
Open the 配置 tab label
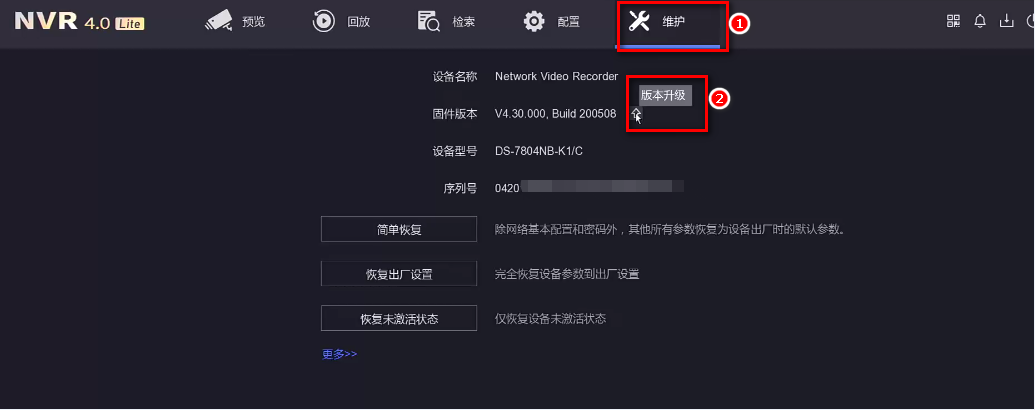(568, 22)
